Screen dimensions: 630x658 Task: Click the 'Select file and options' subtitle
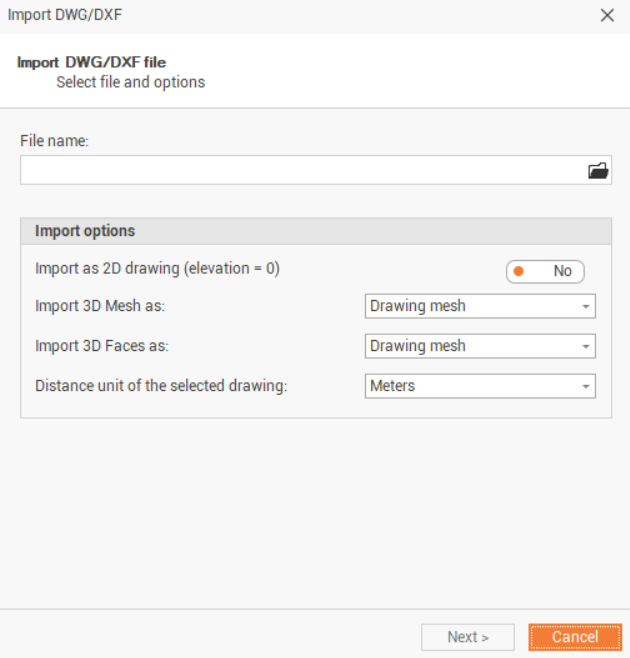pyautogui.click(x=130, y=82)
